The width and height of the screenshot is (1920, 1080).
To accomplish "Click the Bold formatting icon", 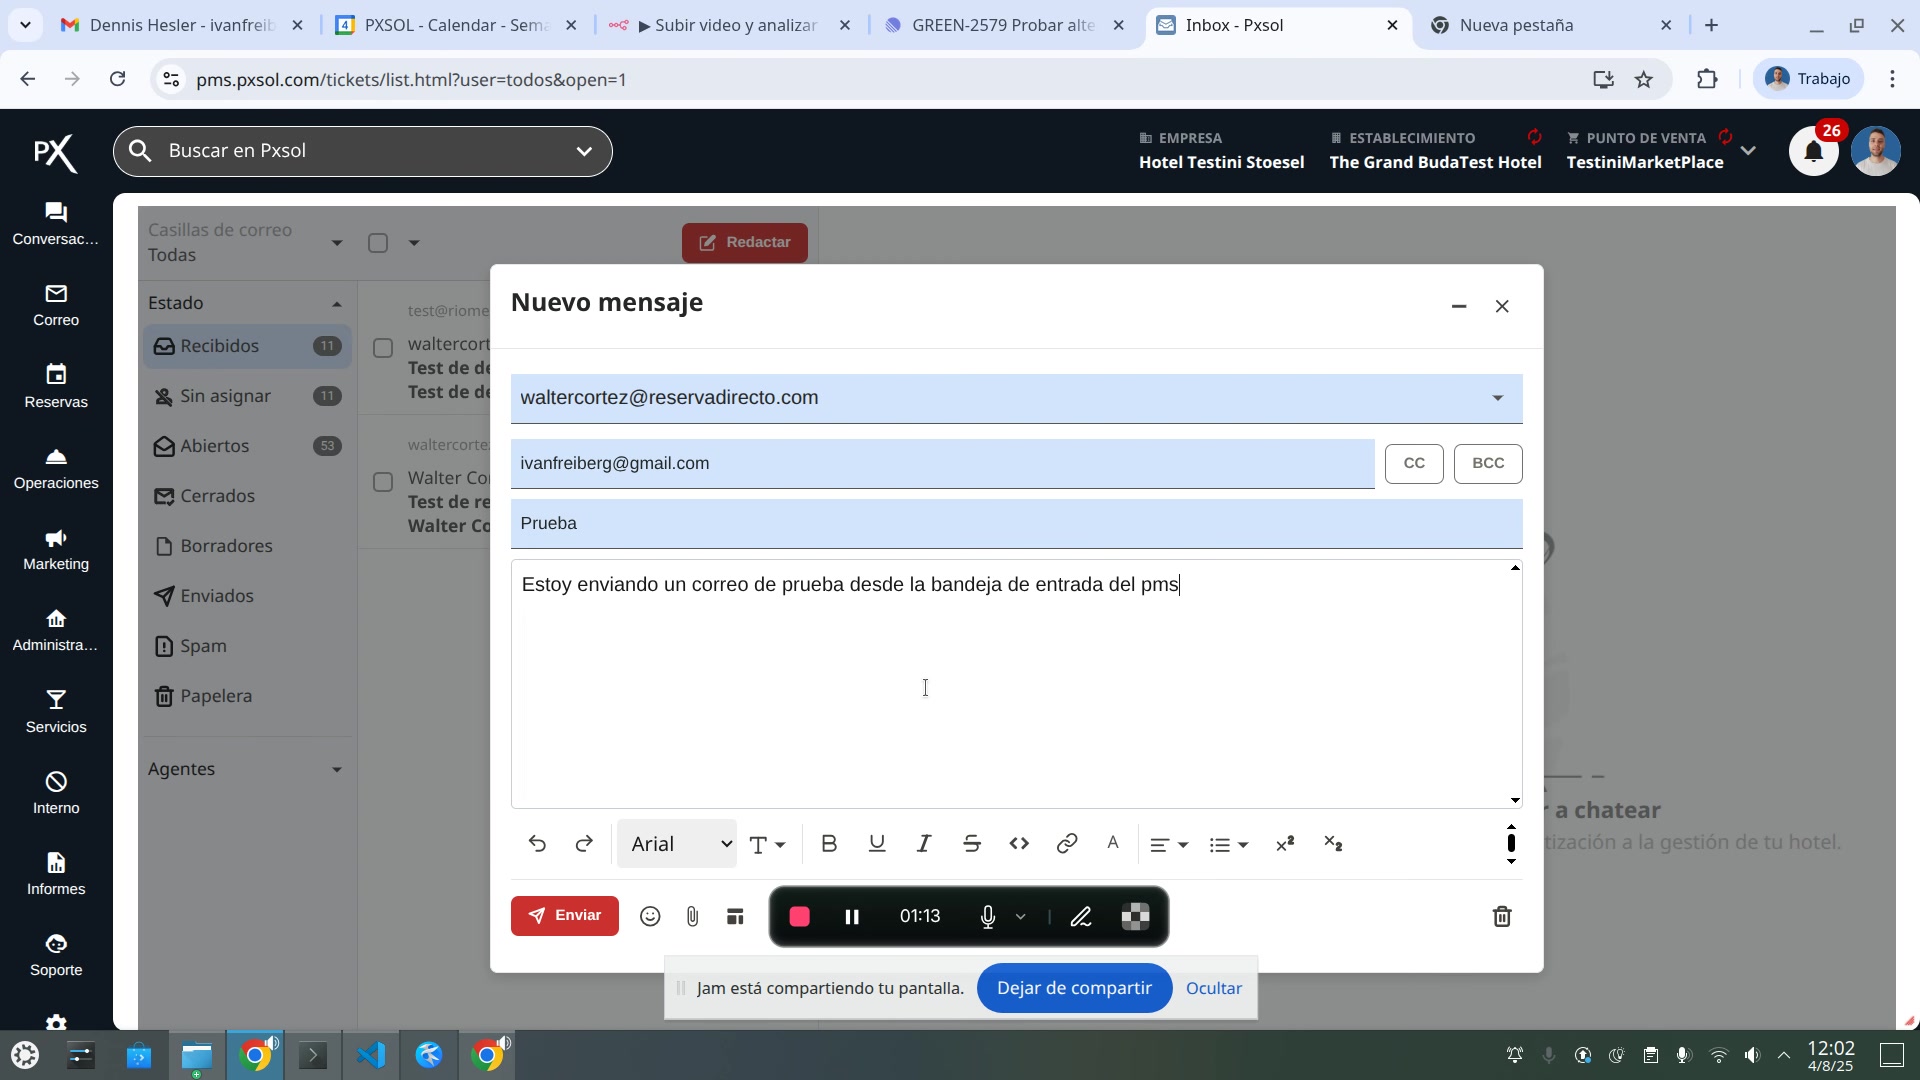I will click(829, 844).
